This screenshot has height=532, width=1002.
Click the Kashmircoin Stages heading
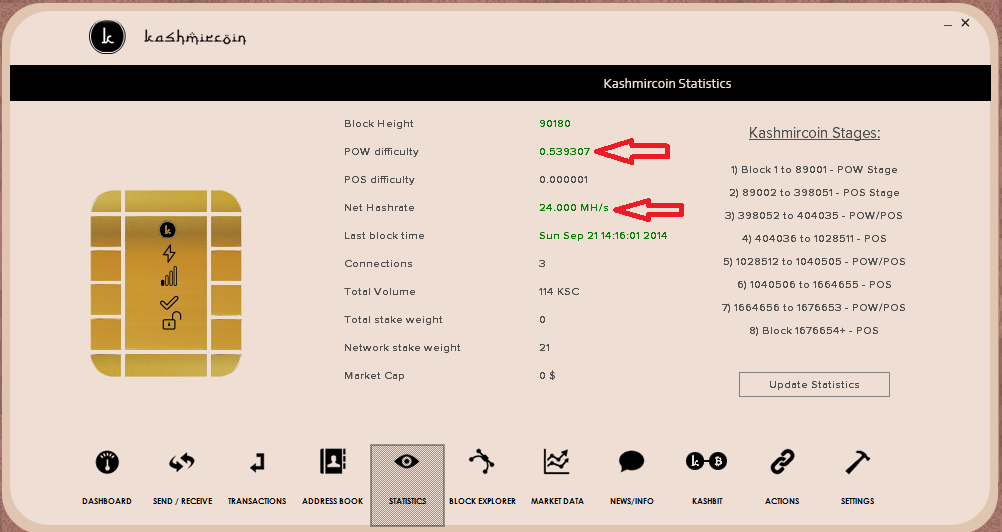[814, 133]
